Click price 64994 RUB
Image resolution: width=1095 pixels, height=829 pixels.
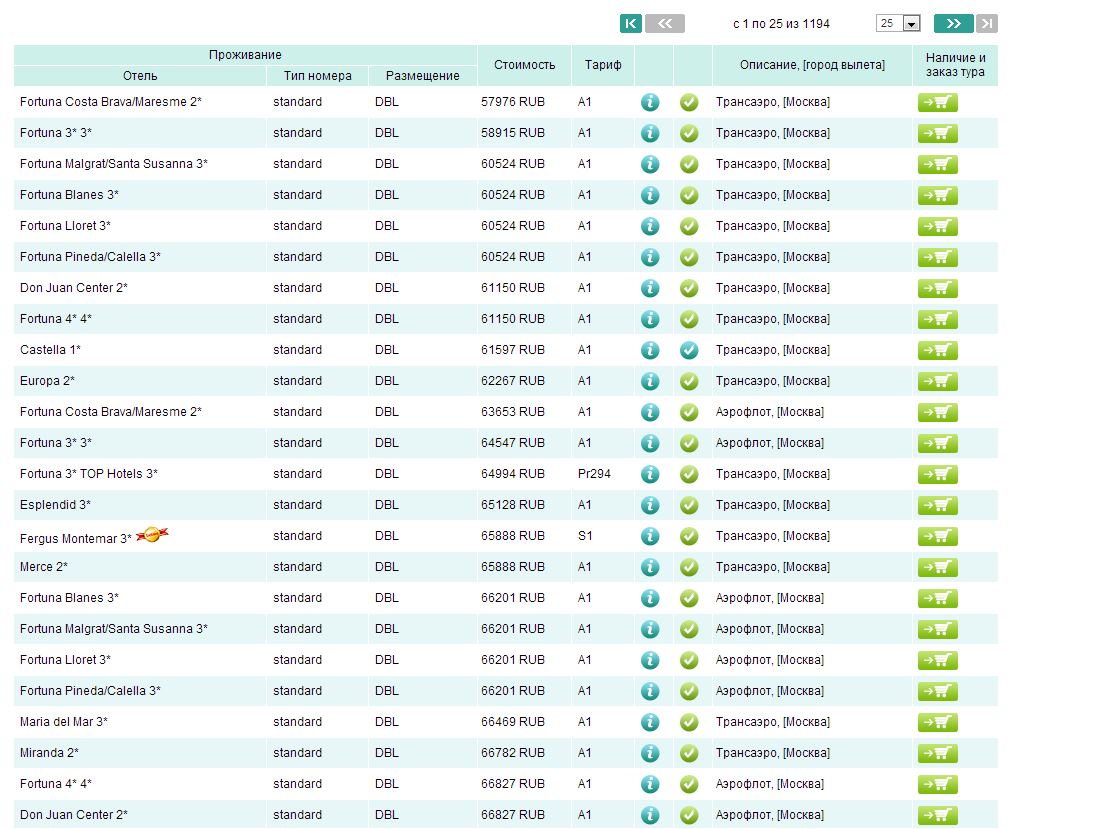click(x=513, y=474)
